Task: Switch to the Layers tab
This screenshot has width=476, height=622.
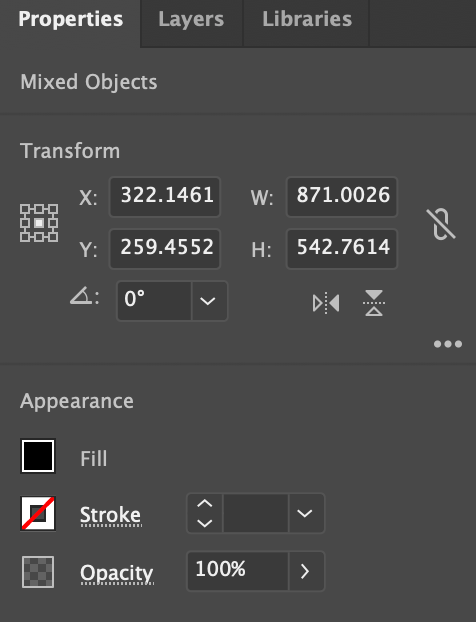Action: click(x=191, y=19)
